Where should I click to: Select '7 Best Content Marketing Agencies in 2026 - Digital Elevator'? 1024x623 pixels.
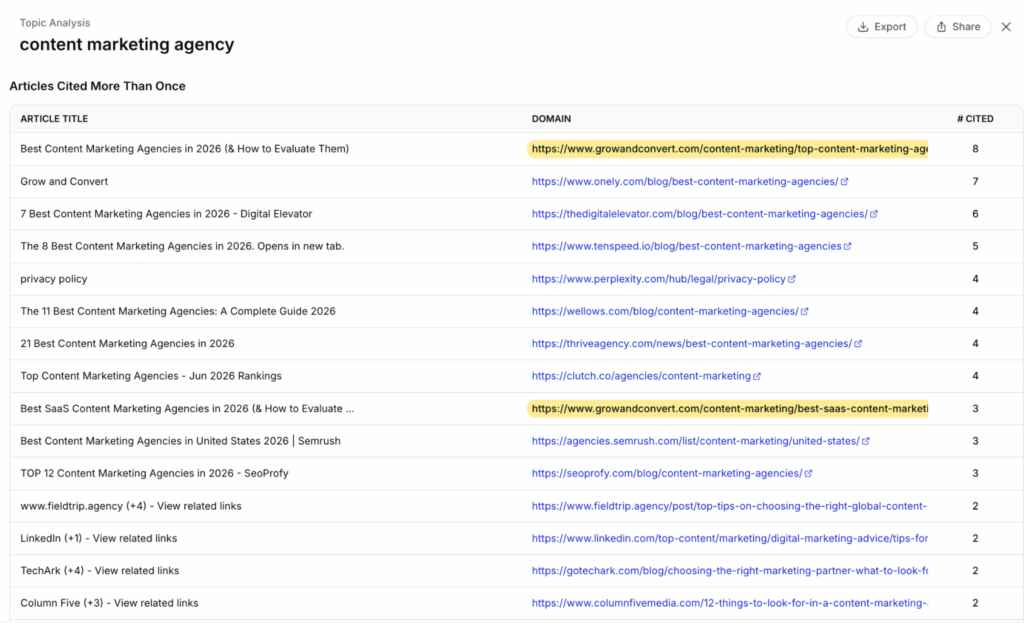pyautogui.click(x=166, y=214)
